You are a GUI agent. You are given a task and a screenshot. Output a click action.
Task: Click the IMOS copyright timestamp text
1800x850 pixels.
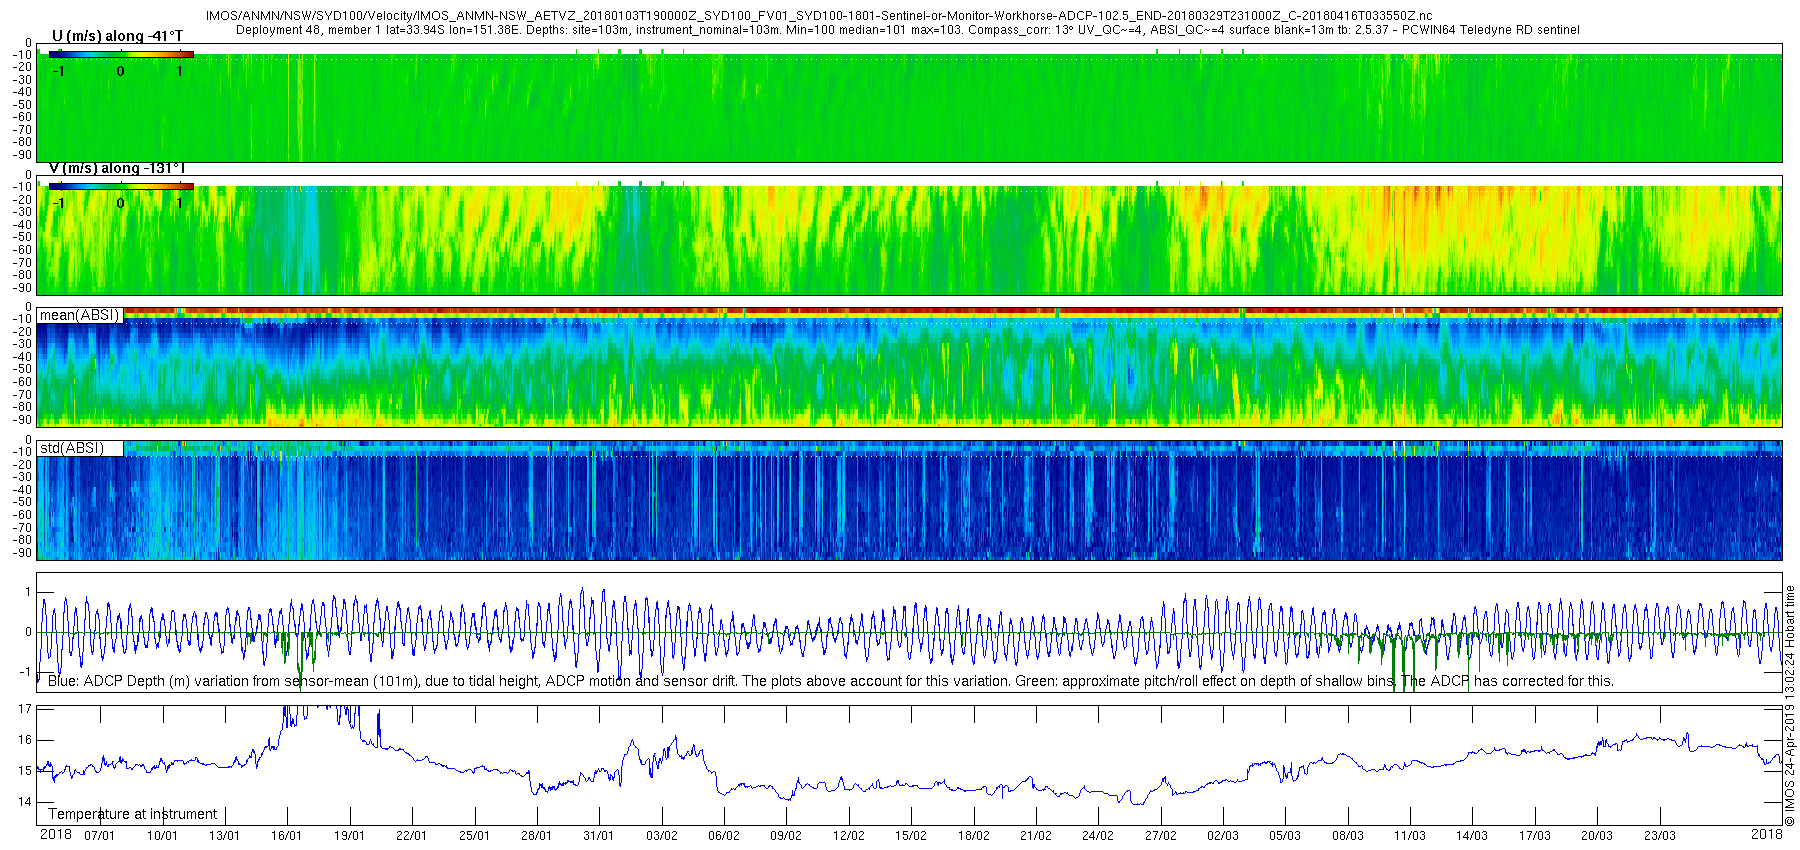[1790, 706]
